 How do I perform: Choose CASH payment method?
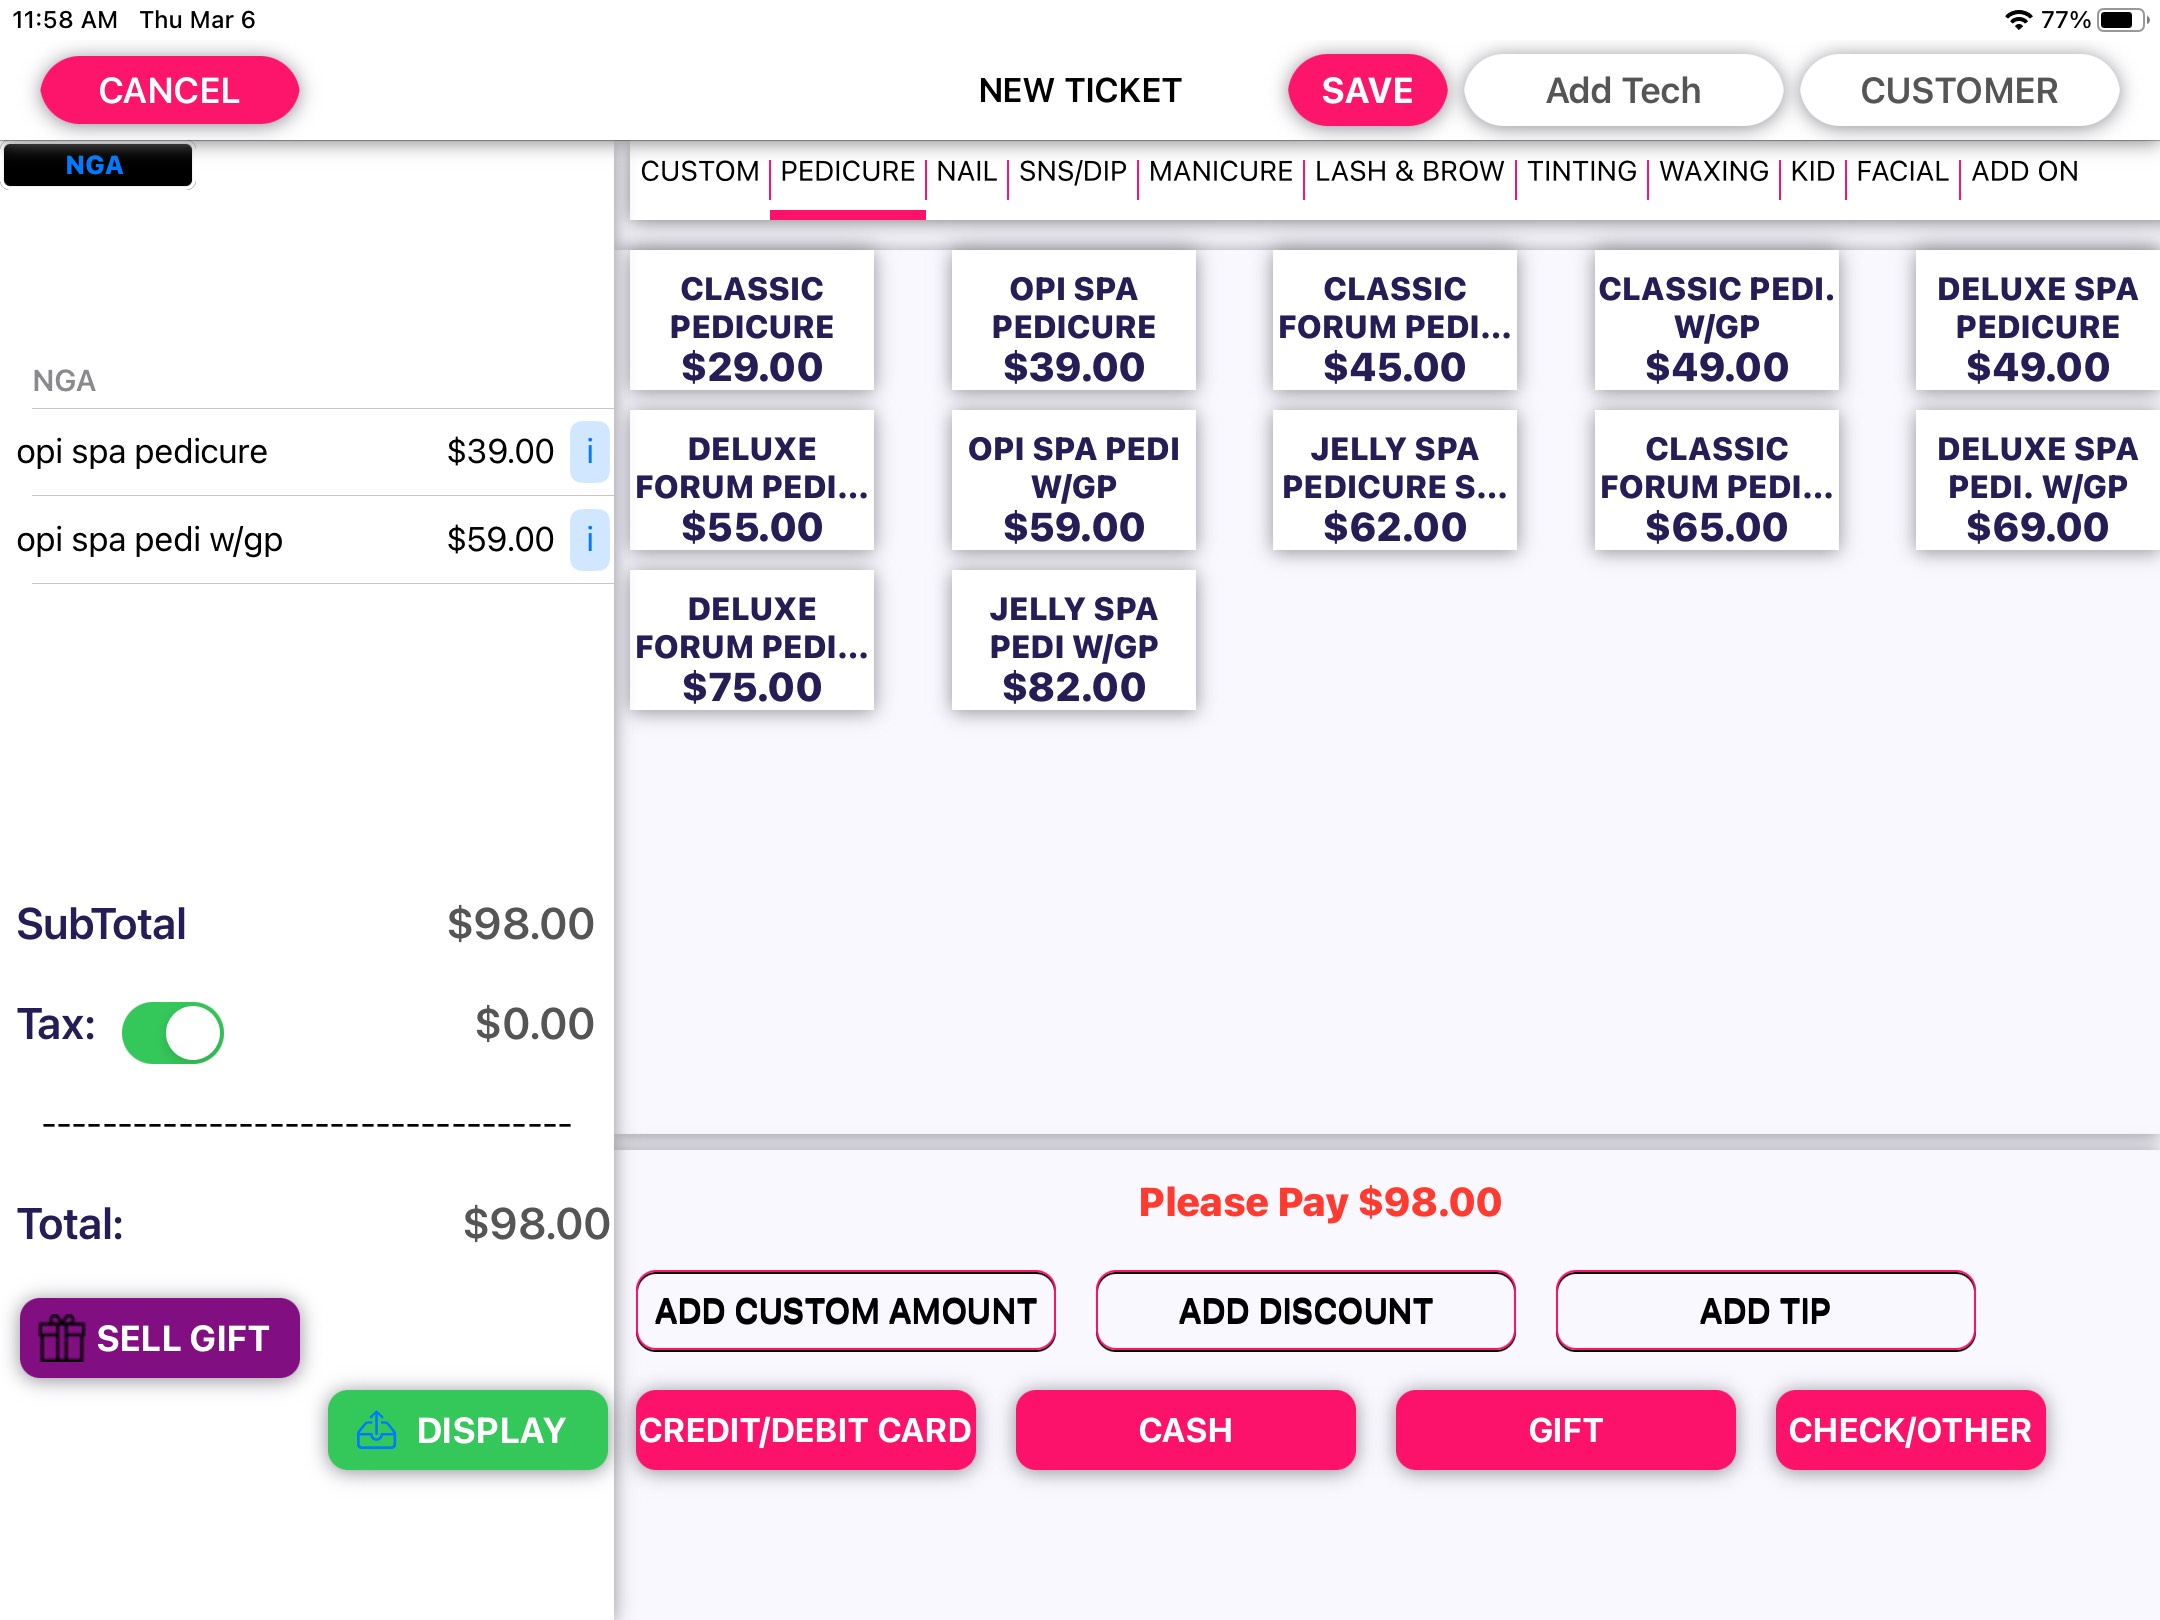(1185, 1430)
